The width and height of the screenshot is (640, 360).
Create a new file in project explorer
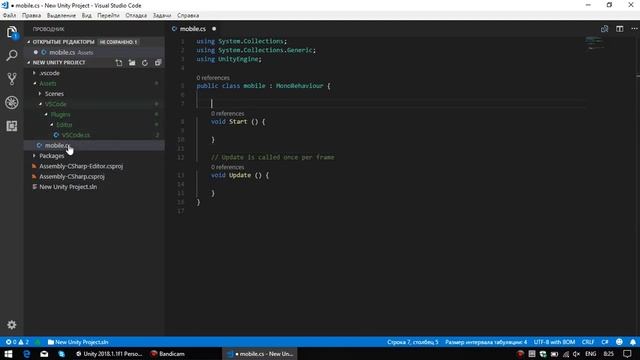tap(119, 63)
